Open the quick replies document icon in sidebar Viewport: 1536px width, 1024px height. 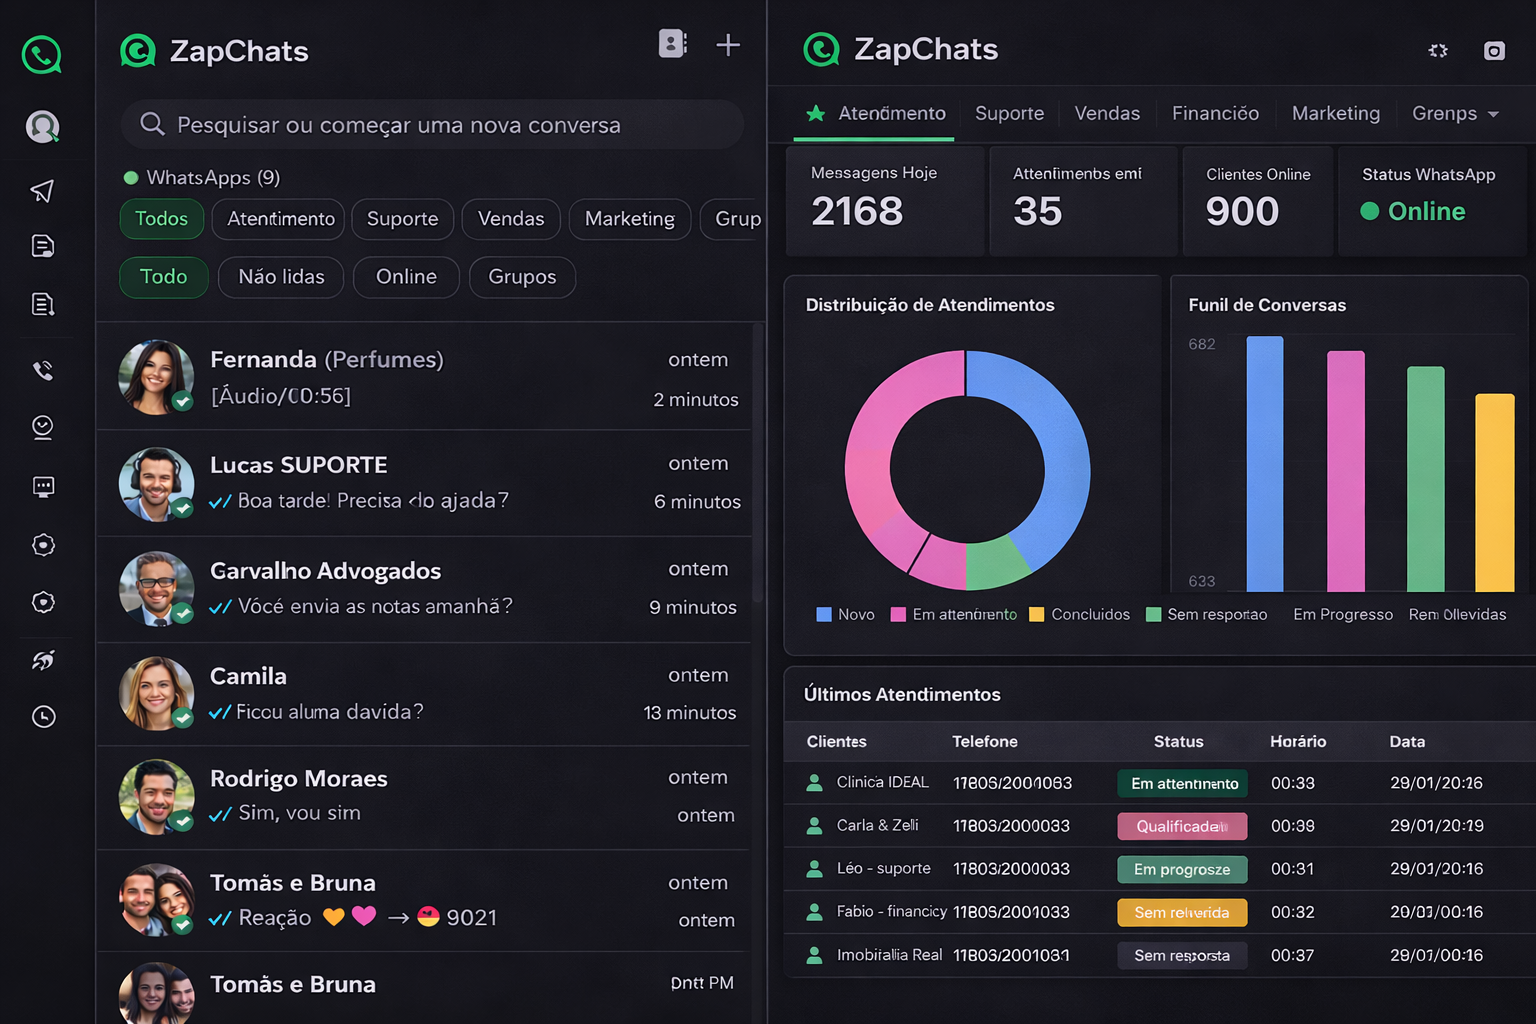click(x=41, y=246)
